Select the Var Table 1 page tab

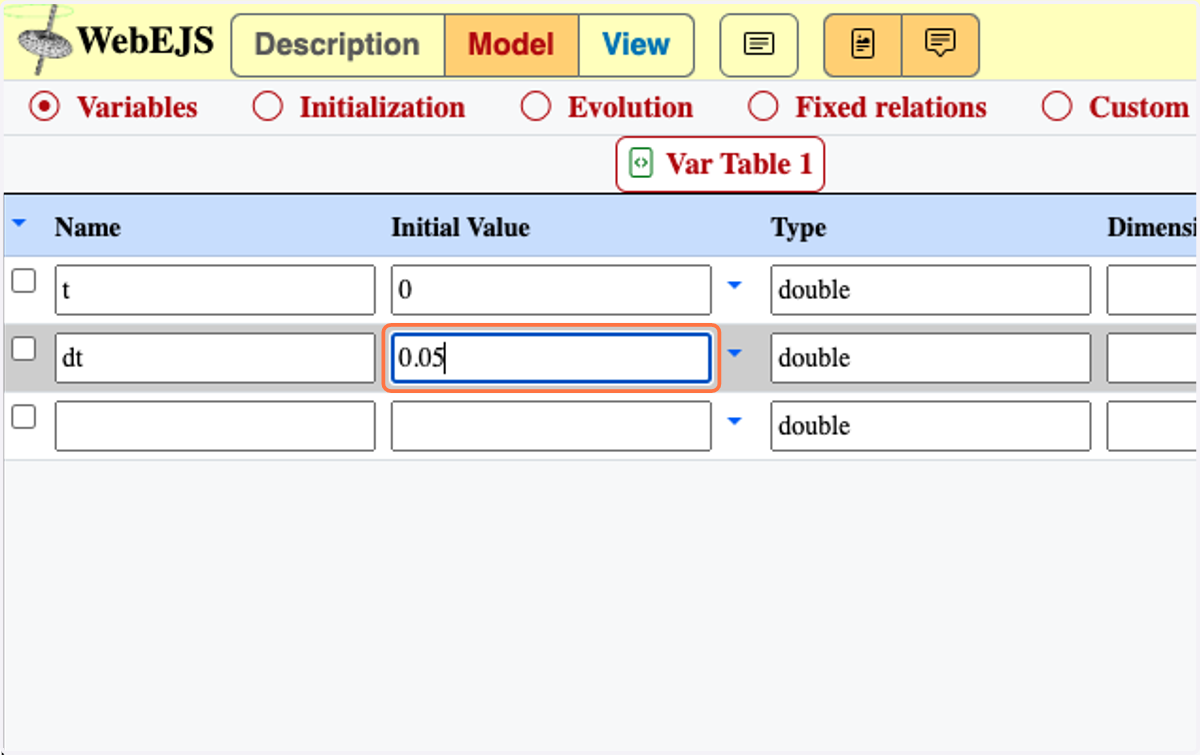pyautogui.click(x=720, y=164)
